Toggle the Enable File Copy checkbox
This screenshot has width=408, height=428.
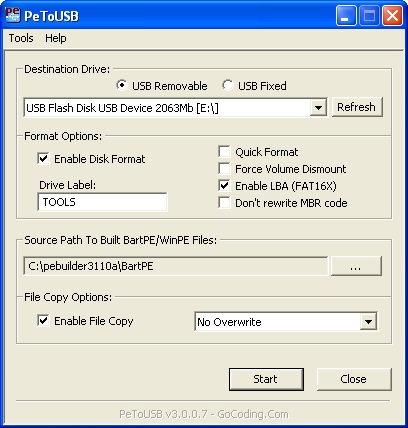click(43, 321)
